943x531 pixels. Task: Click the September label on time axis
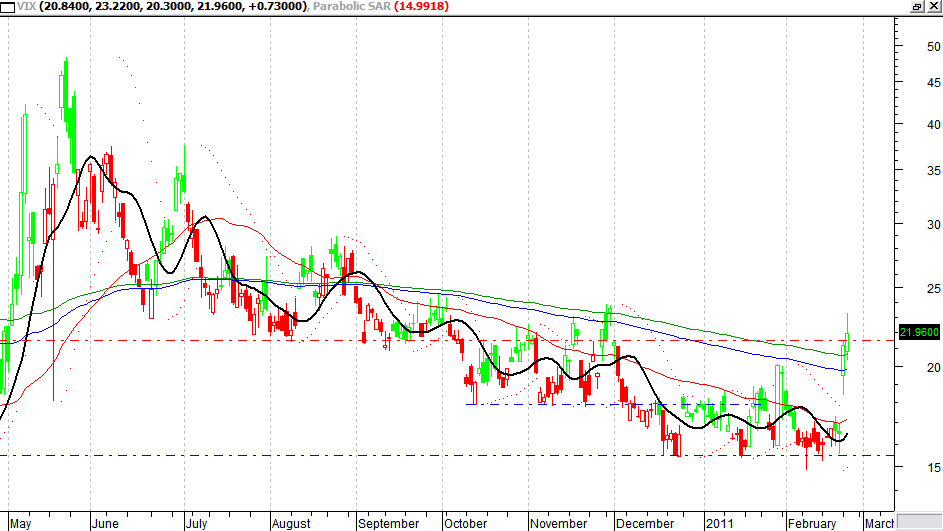(x=389, y=524)
